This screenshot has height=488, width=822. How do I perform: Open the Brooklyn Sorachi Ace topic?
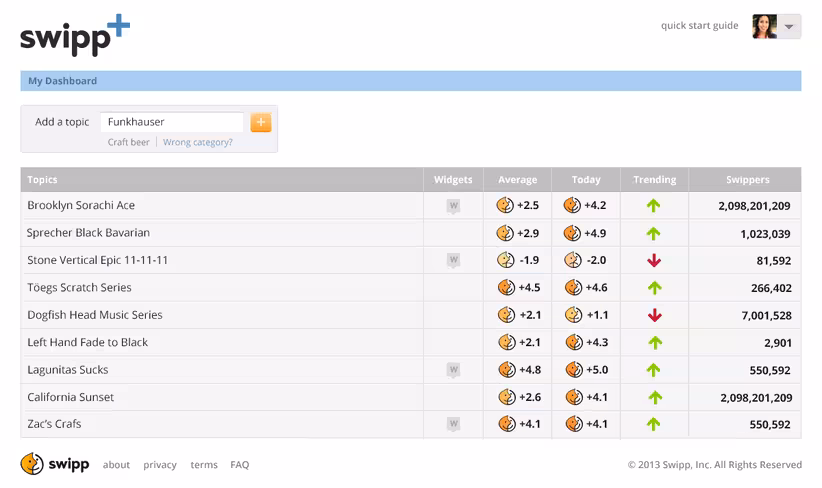point(81,205)
